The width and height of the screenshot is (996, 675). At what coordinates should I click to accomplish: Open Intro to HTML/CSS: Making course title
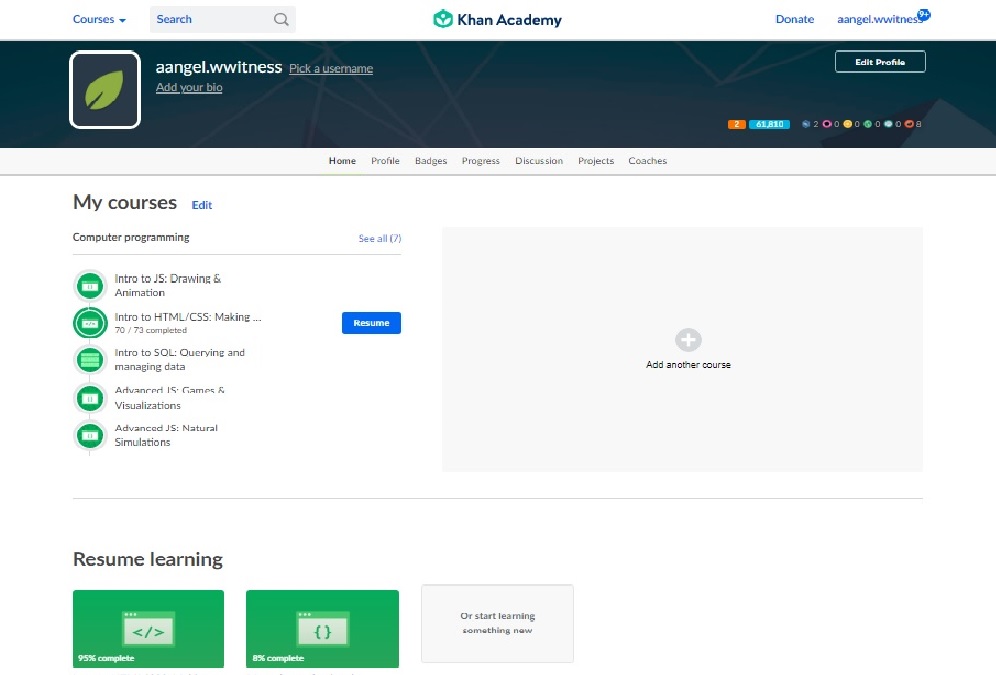[x=188, y=317]
